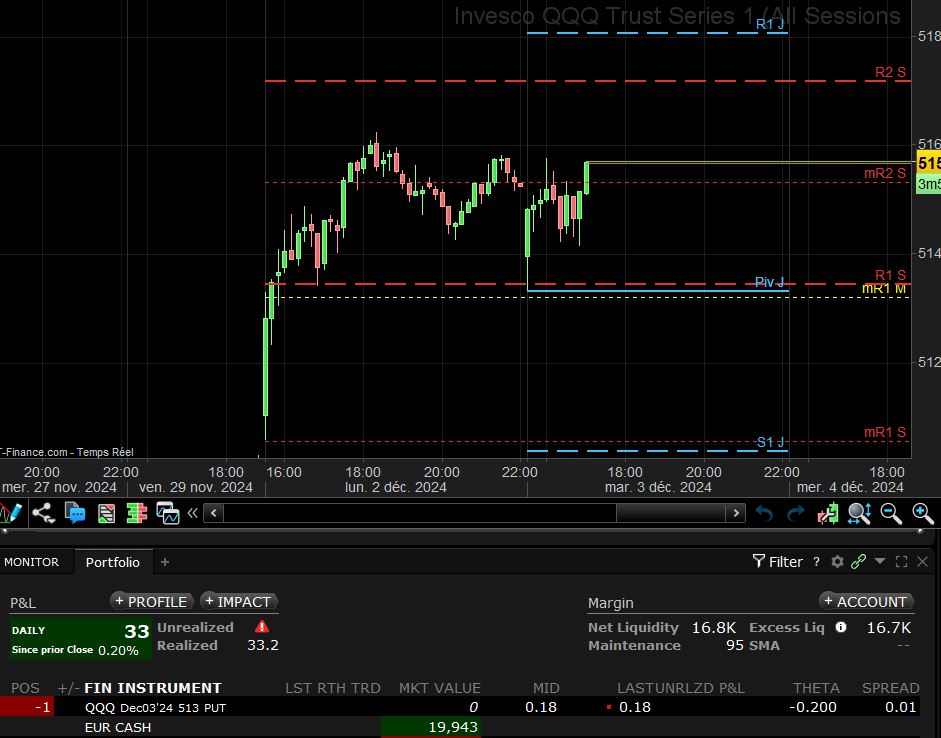Open the panel dropdown triangle menu
This screenshot has width=941, height=738.
(x=880, y=561)
